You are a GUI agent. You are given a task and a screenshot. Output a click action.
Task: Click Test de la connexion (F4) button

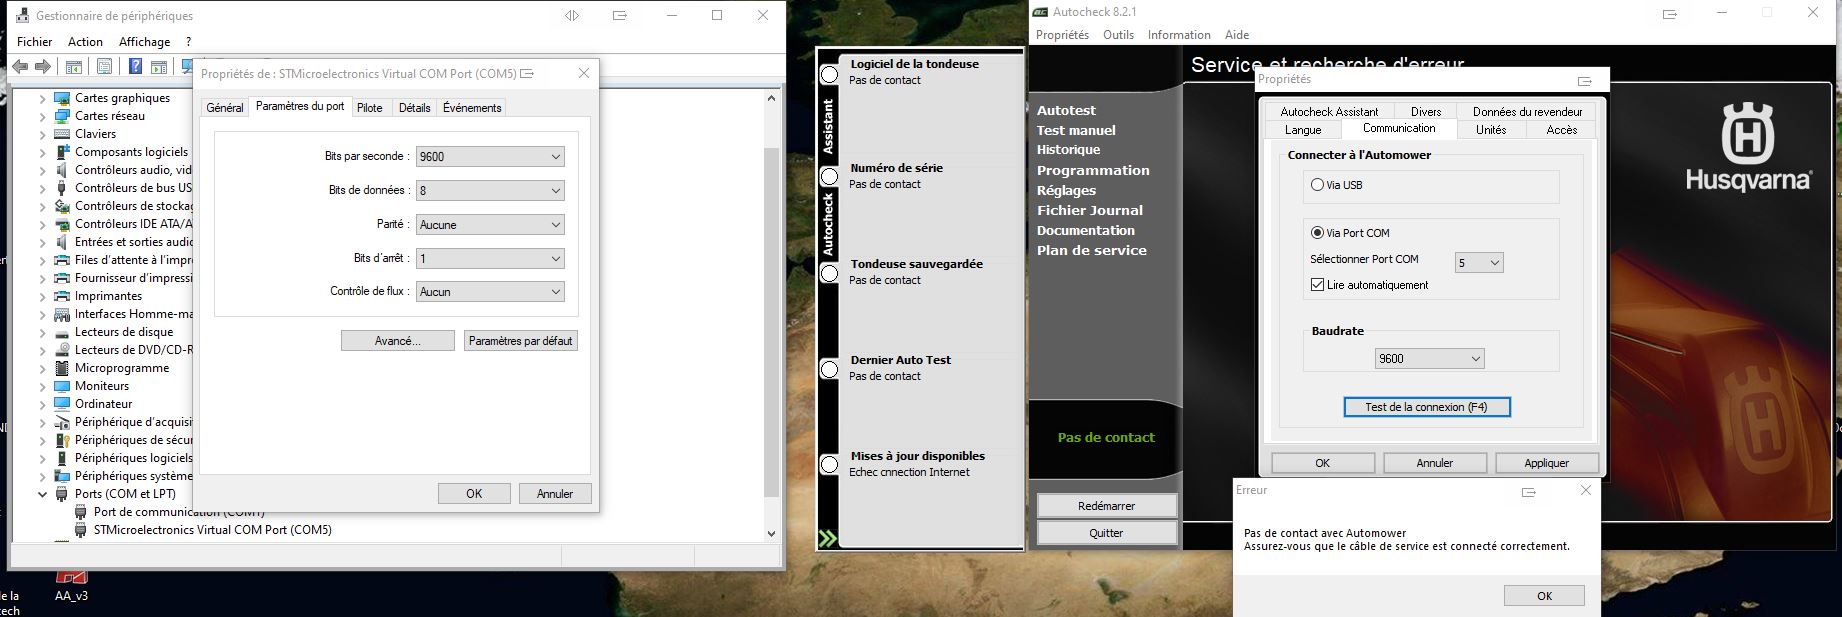click(1427, 407)
